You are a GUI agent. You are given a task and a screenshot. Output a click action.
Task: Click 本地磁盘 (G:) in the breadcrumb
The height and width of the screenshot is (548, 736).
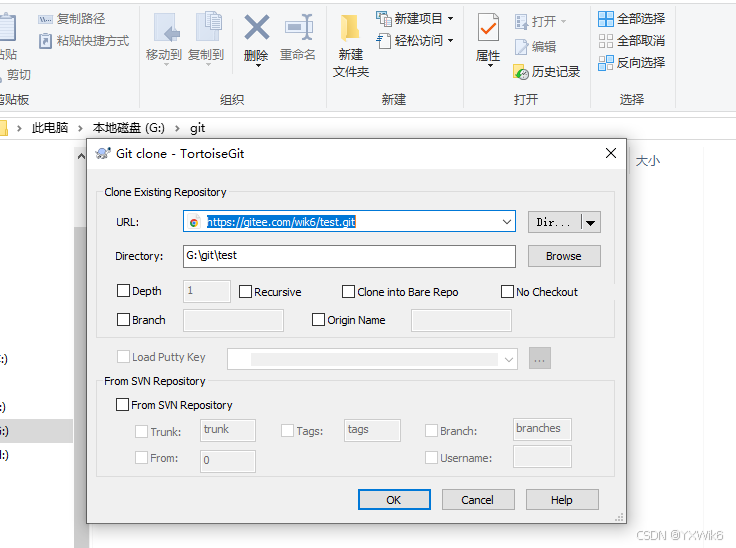[x=129, y=128]
